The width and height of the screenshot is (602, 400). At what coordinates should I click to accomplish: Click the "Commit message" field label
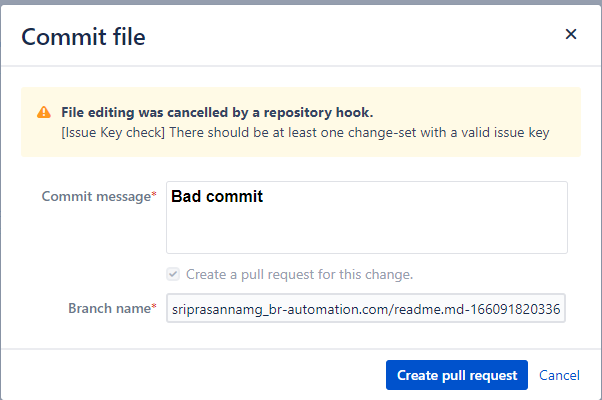pos(95,196)
